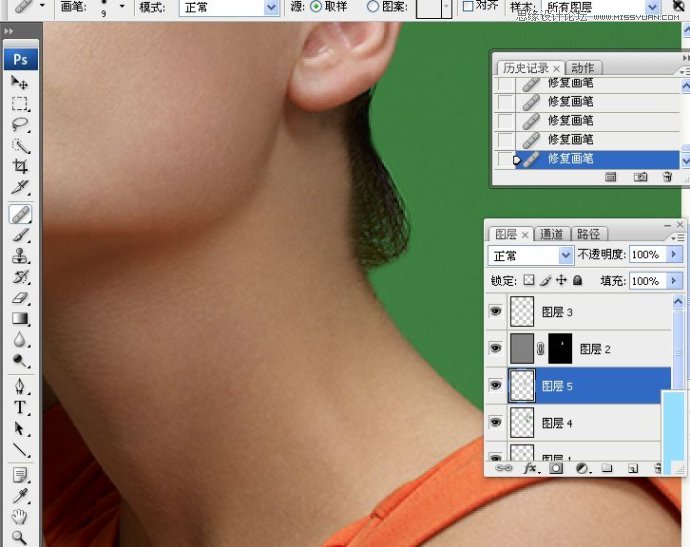This screenshot has width=690, height=547.
Task: Toggle lock position
Action: click(x=561, y=280)
